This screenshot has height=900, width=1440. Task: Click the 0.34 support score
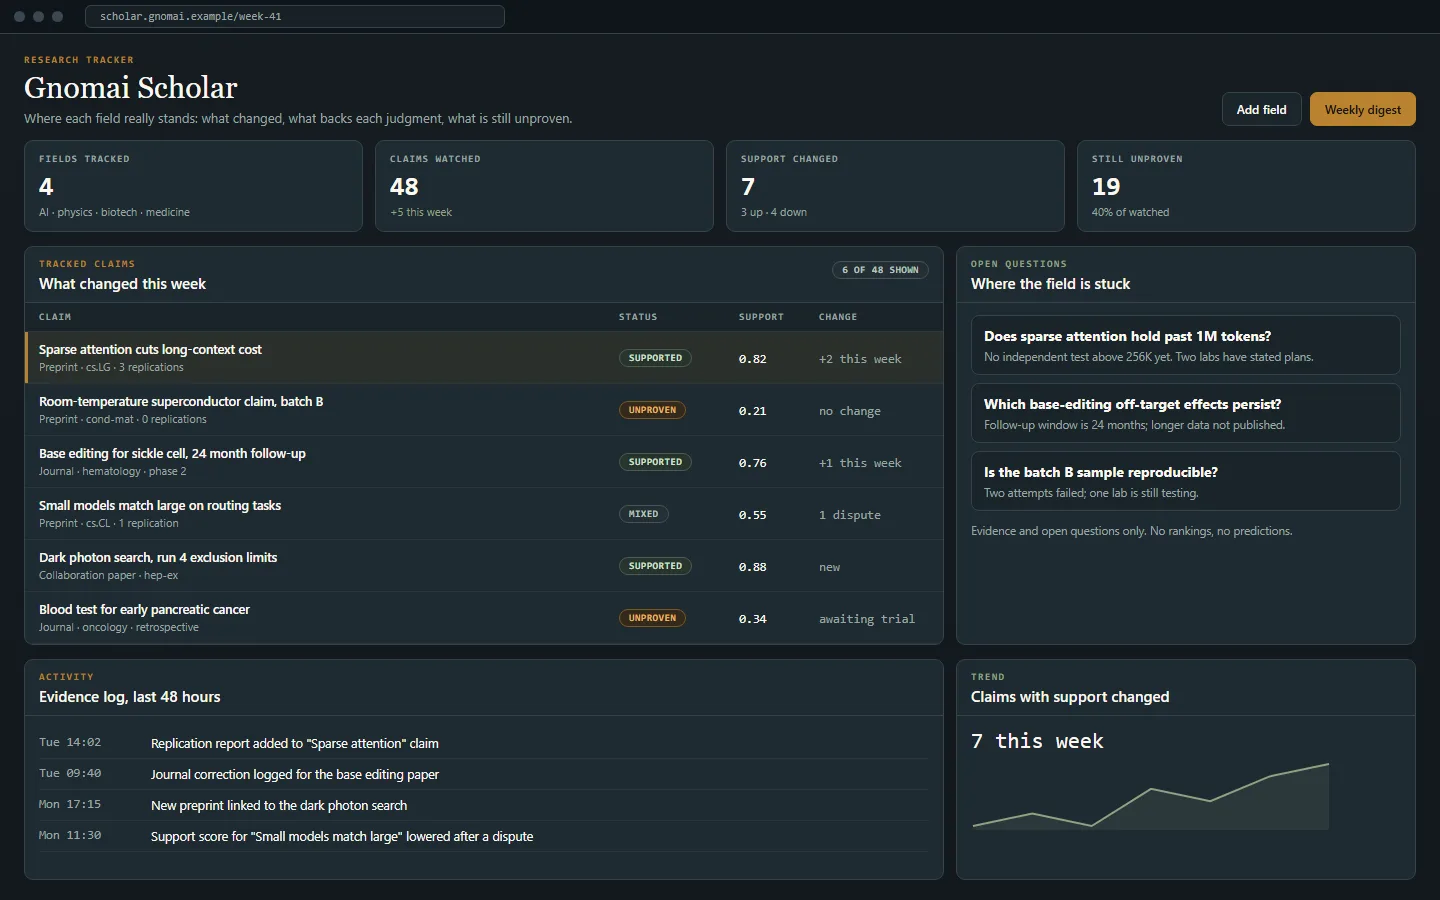752,619
